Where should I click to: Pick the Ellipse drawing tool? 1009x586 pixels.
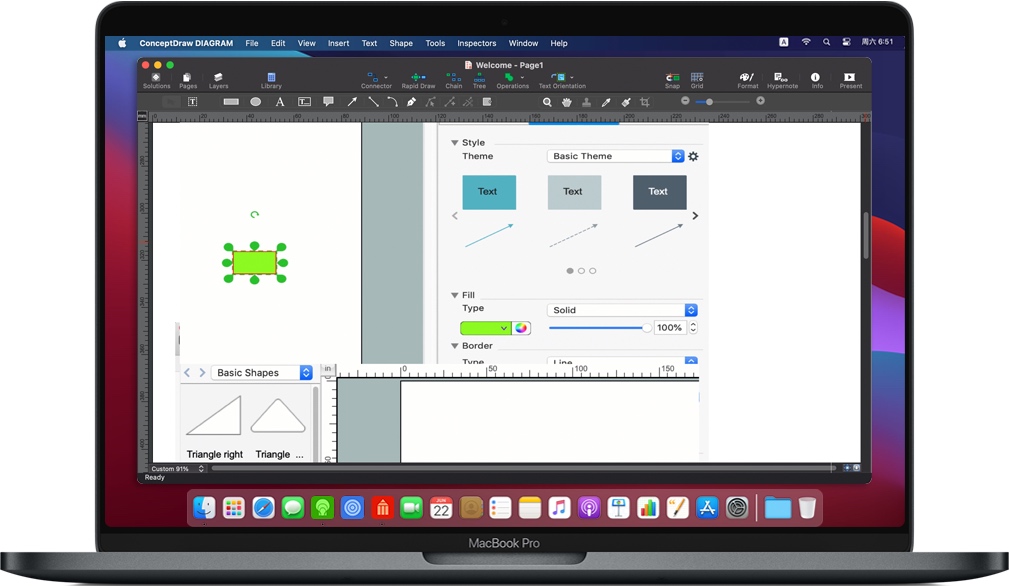click(x=256, y=101)
